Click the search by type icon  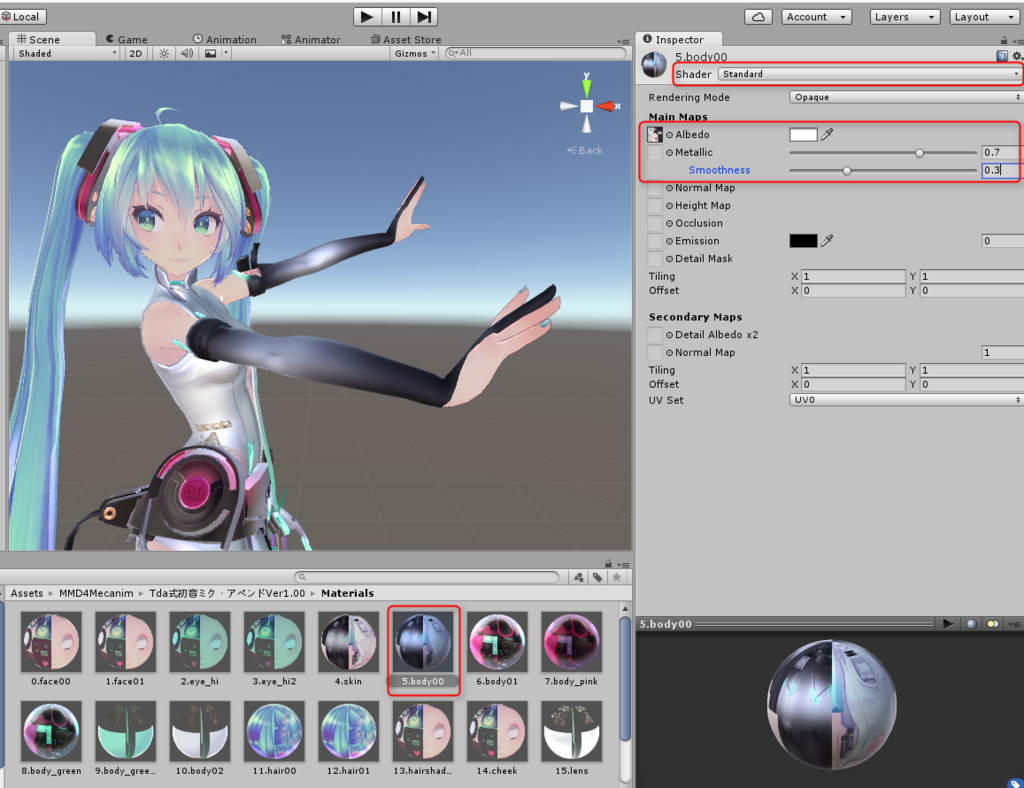pyautogui.click(x=579, y=577)
